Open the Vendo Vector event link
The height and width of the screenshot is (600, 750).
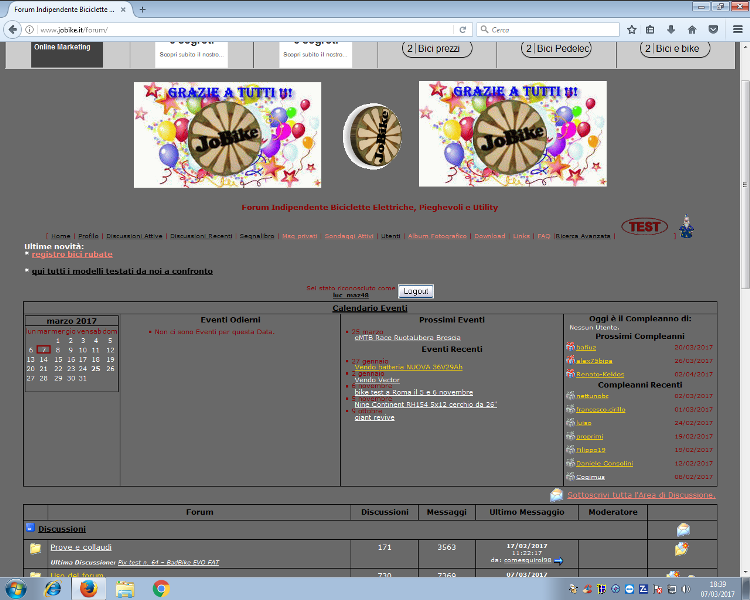pos(377,380)
